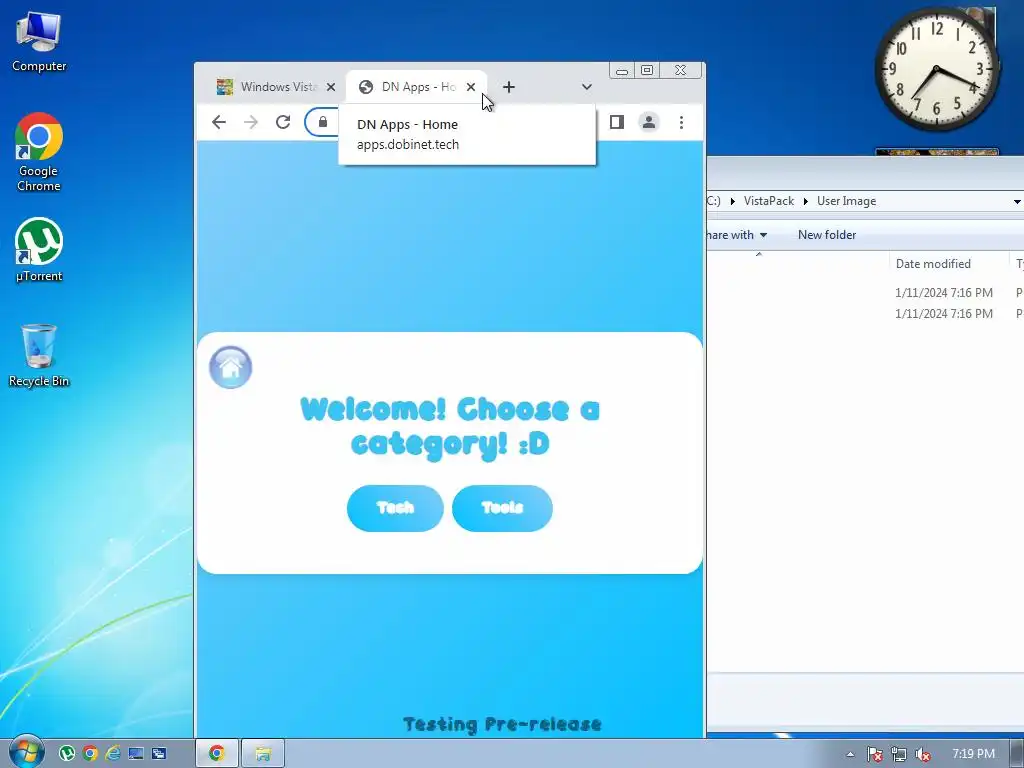Click User Image in Explorer breadcrumb
Screen dimensions: 1024x768
(846, 201)
